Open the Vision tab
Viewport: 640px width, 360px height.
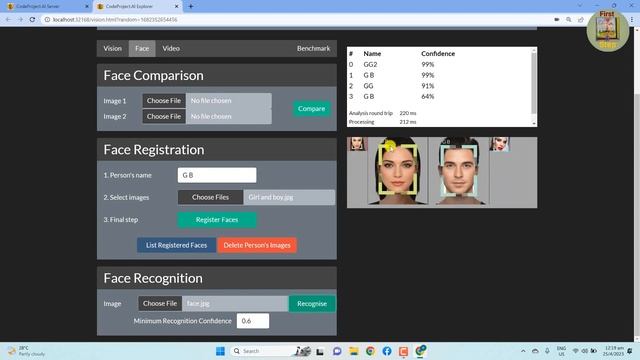(112, 48)
